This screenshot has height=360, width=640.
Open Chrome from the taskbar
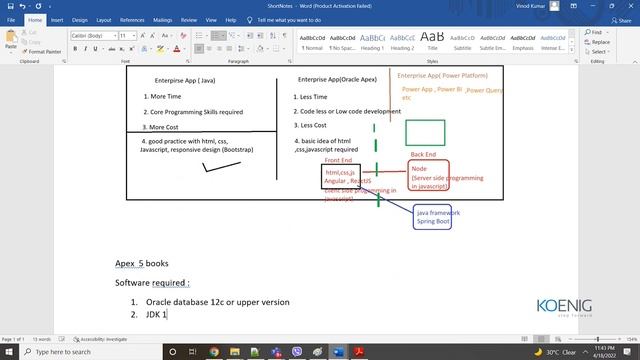pyautogui.click(x=214, y=352)
